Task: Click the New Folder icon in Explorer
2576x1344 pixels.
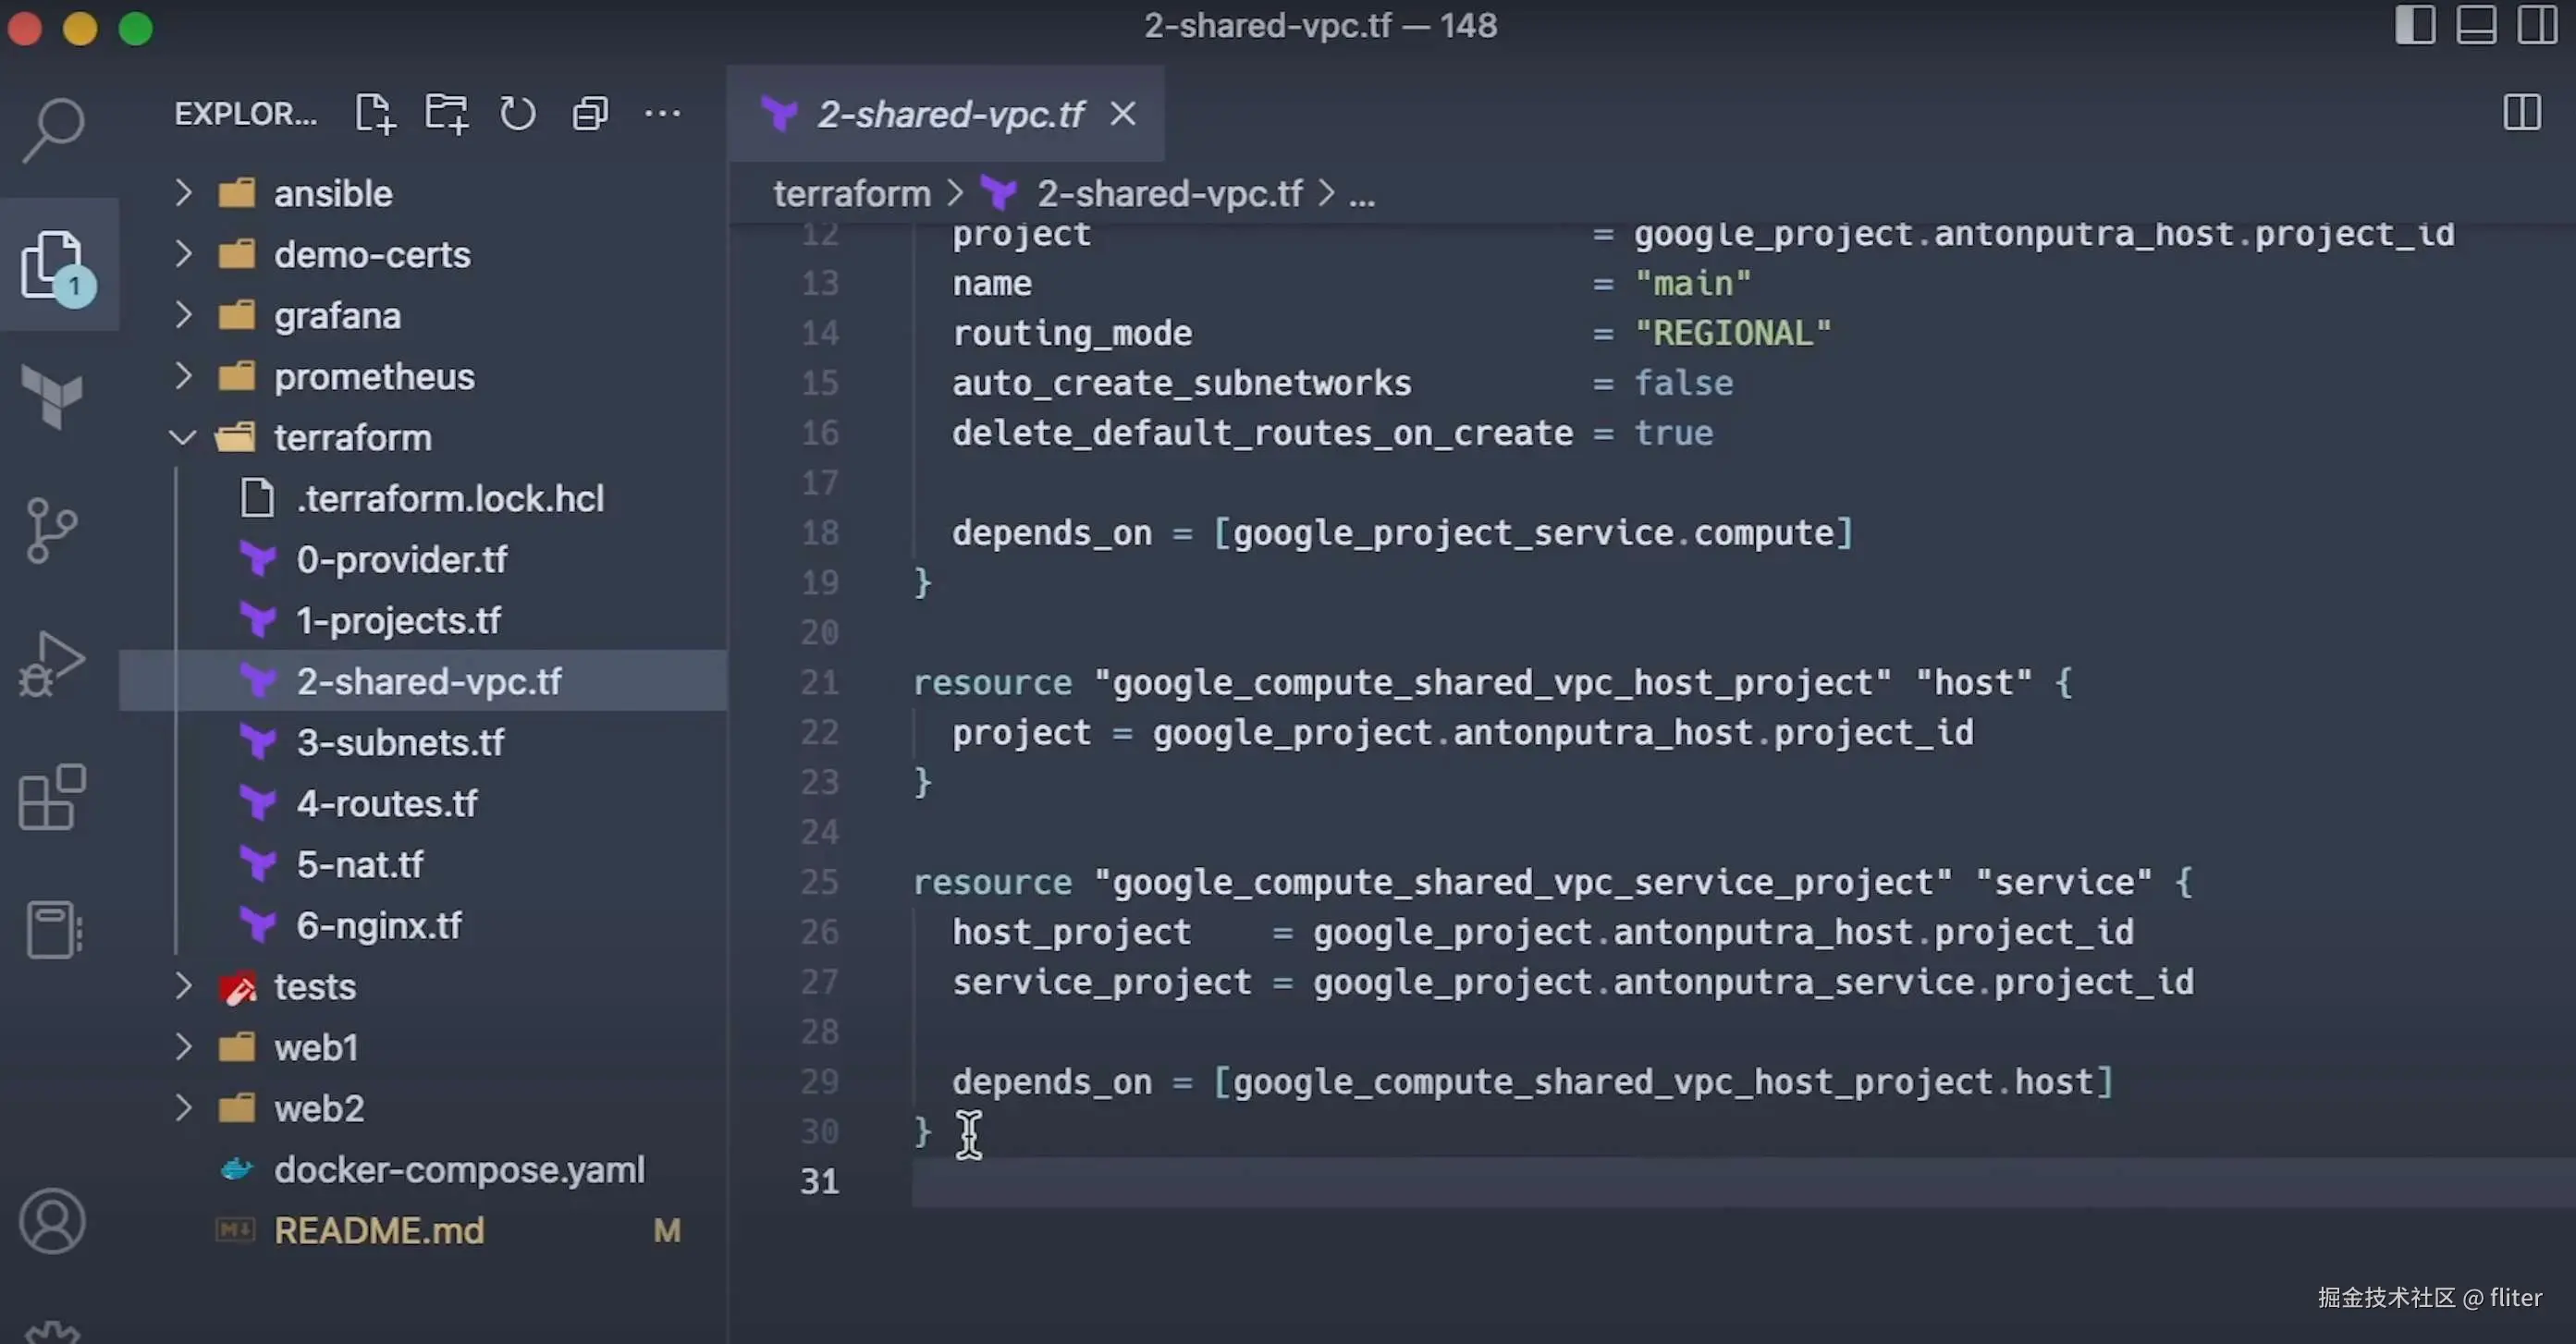Action: click(x=446, y=114)
